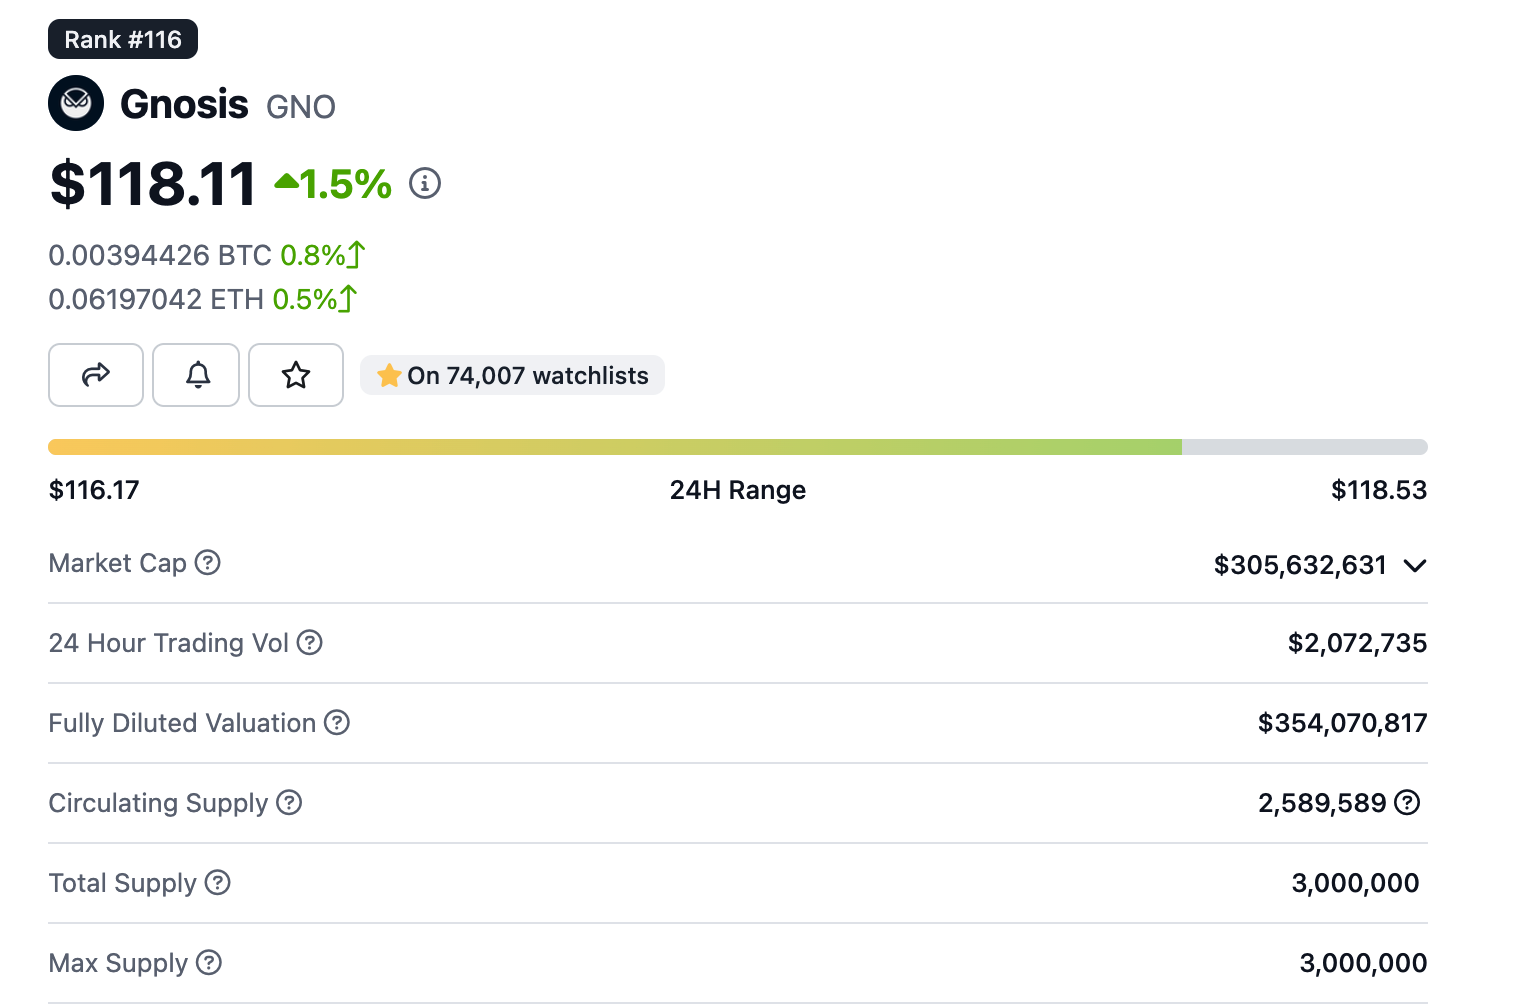Screen dimensions: 1536x1006
Task: Click the BTC price 0.00394426 text
Action: tap(160, 256)
